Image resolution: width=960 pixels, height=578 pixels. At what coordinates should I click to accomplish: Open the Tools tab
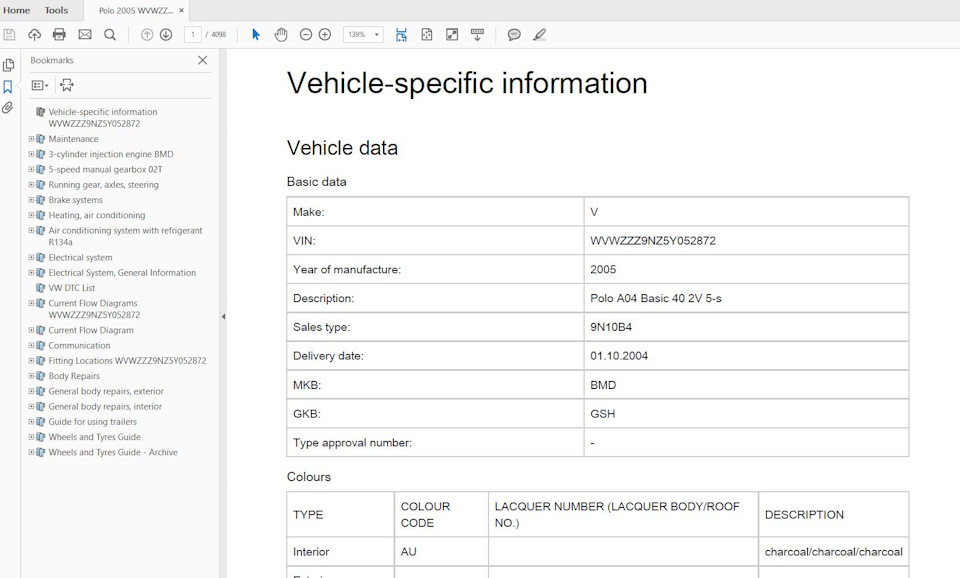(x=56, y=10)
